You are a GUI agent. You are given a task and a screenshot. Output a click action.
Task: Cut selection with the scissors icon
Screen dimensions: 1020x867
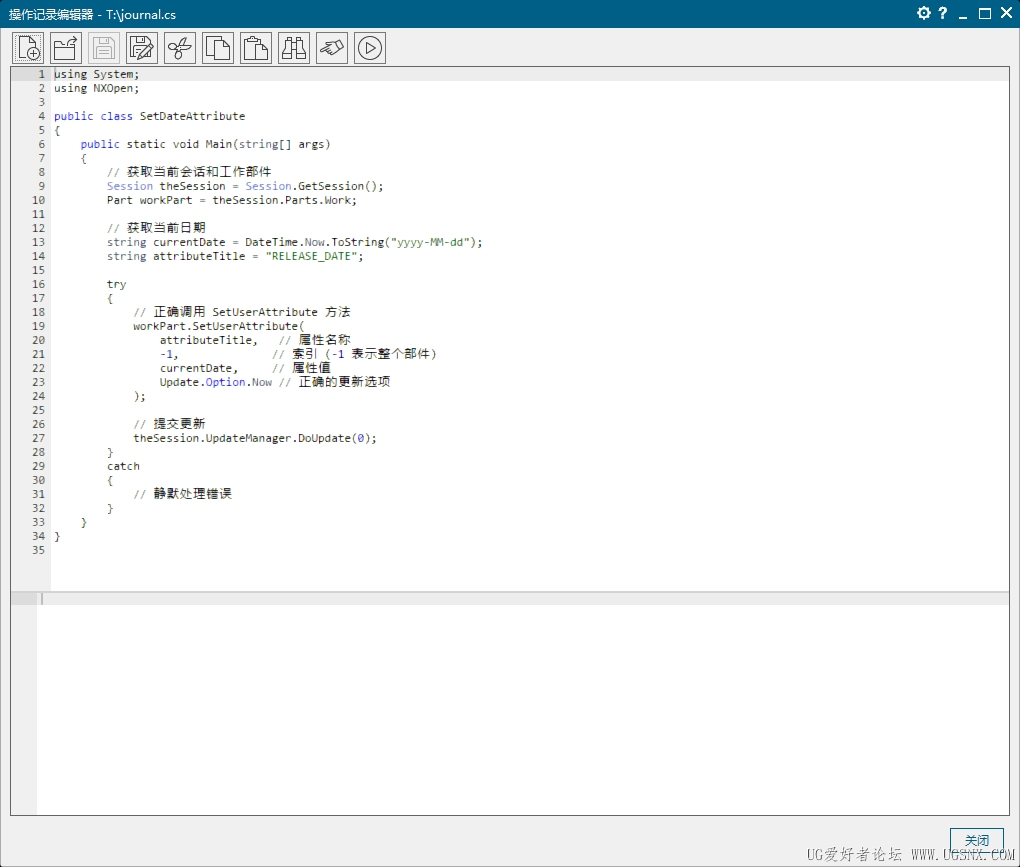coord(180,48)
